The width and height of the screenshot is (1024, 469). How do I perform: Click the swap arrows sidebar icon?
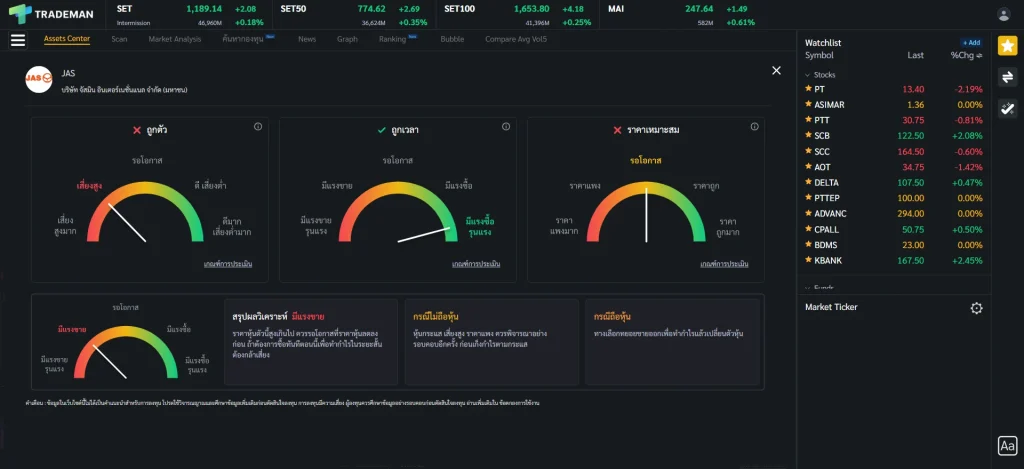[x=1007, y=77]
